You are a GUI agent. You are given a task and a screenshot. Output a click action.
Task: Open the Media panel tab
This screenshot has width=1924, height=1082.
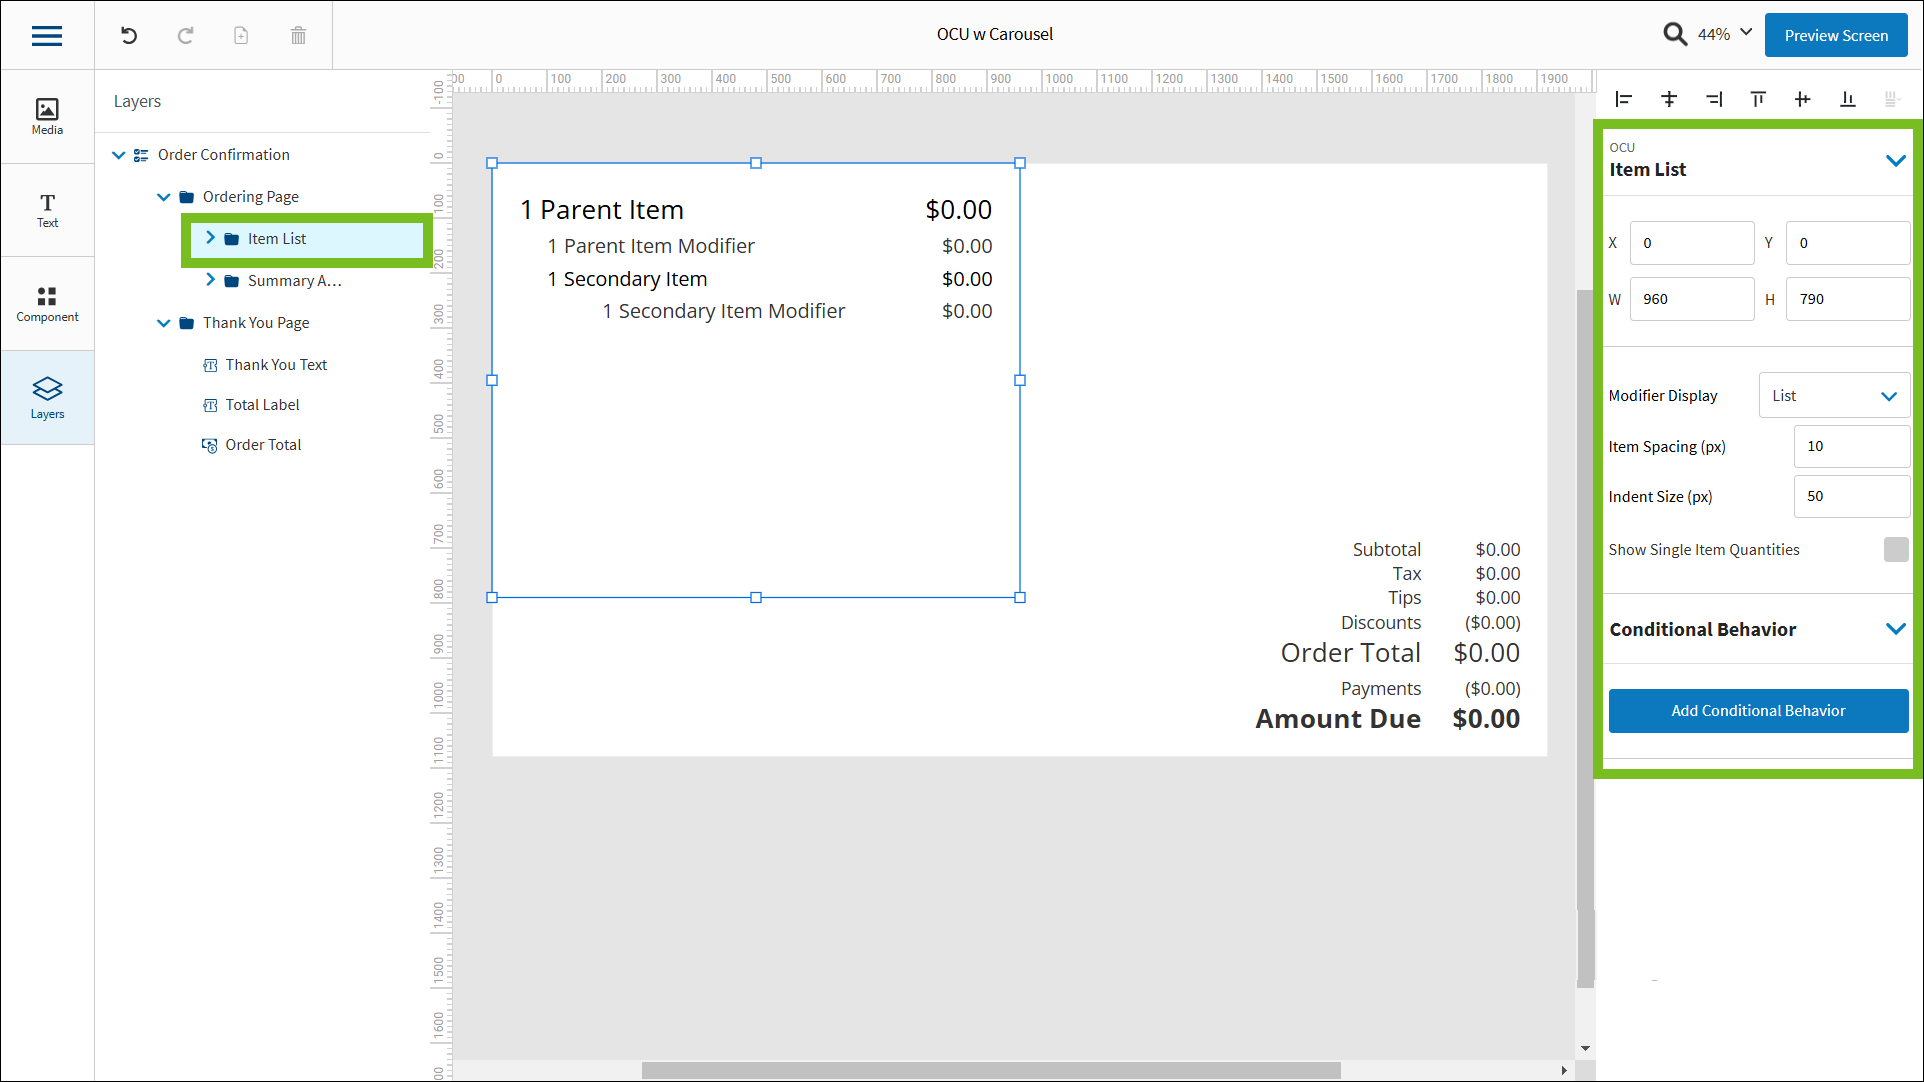tap(47, 116)
